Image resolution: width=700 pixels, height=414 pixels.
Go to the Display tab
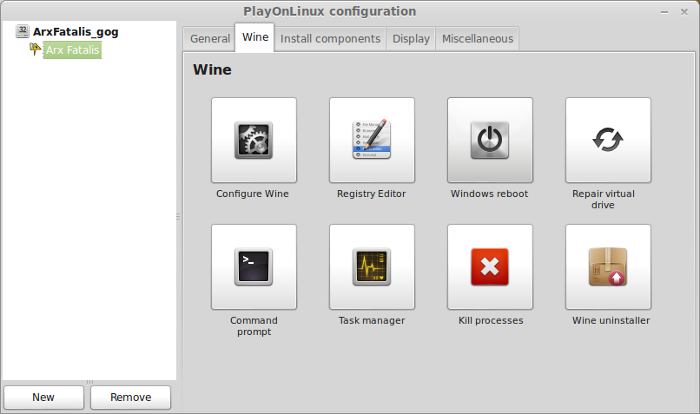[411, 39]
